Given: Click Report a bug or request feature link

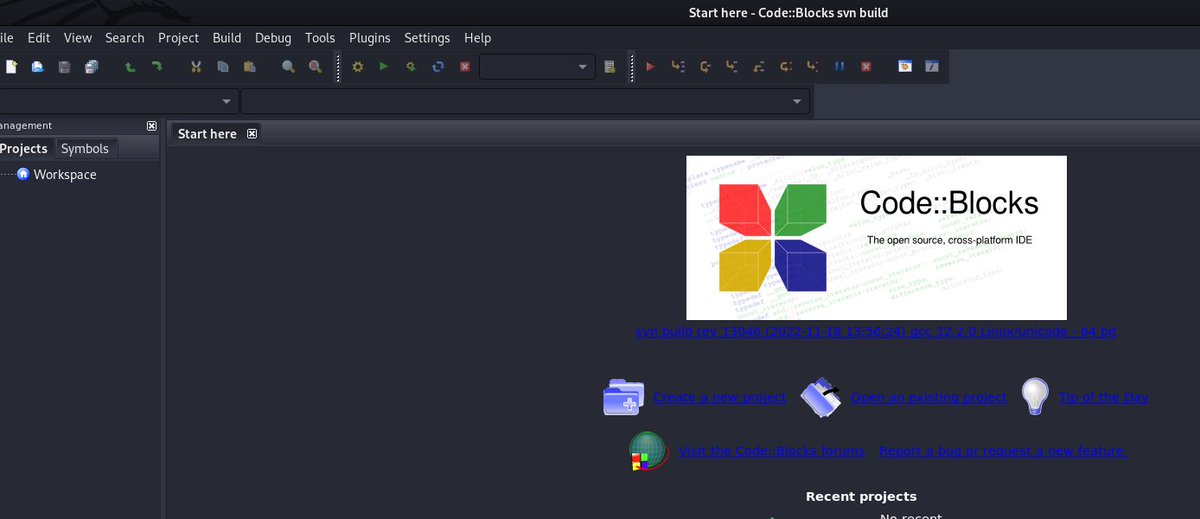Looking at the screenshot, I should 1003,451.
